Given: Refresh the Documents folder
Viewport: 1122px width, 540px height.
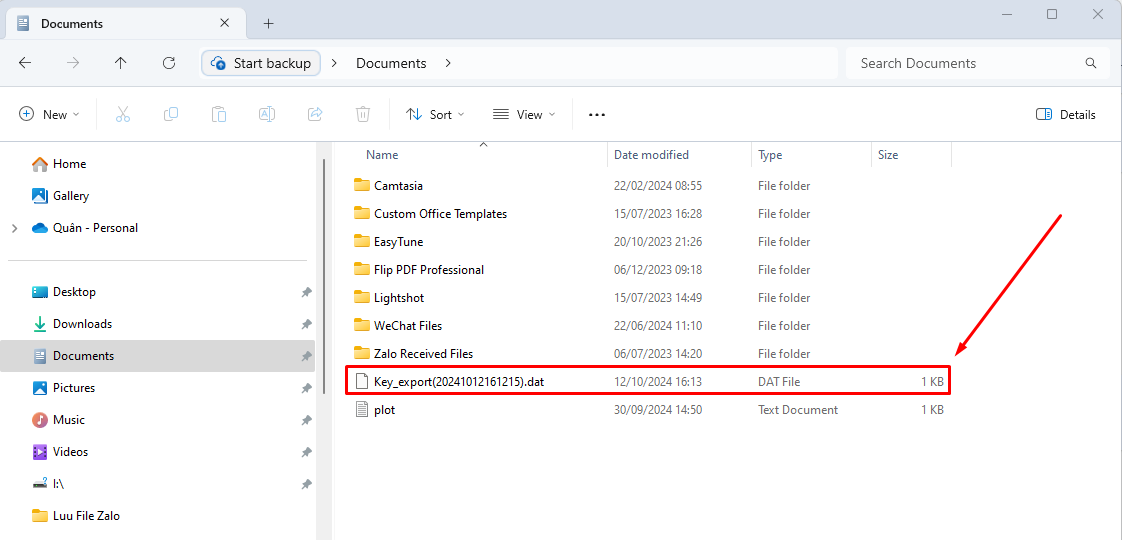Looking at the screenshot, I should (x=169, y=63).
